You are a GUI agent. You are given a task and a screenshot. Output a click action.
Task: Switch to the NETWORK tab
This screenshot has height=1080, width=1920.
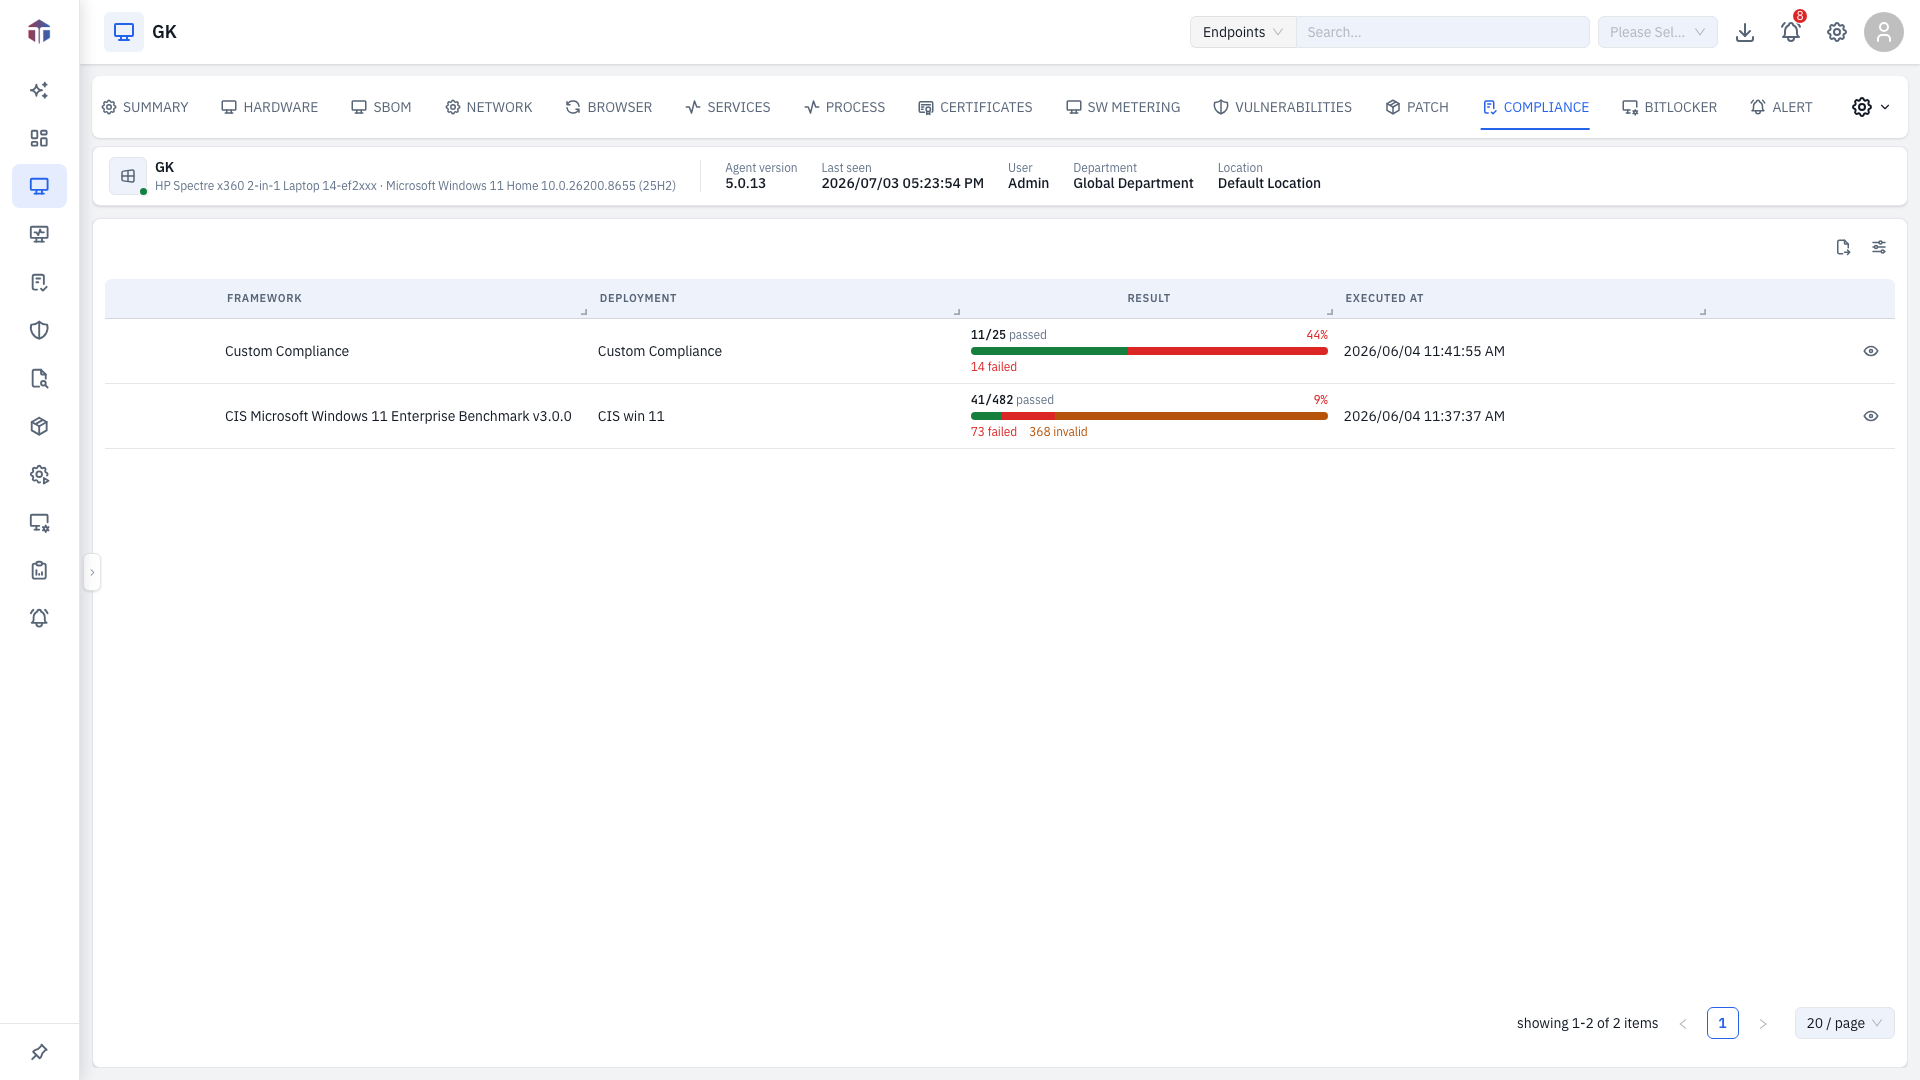click(x=488, y=107)
